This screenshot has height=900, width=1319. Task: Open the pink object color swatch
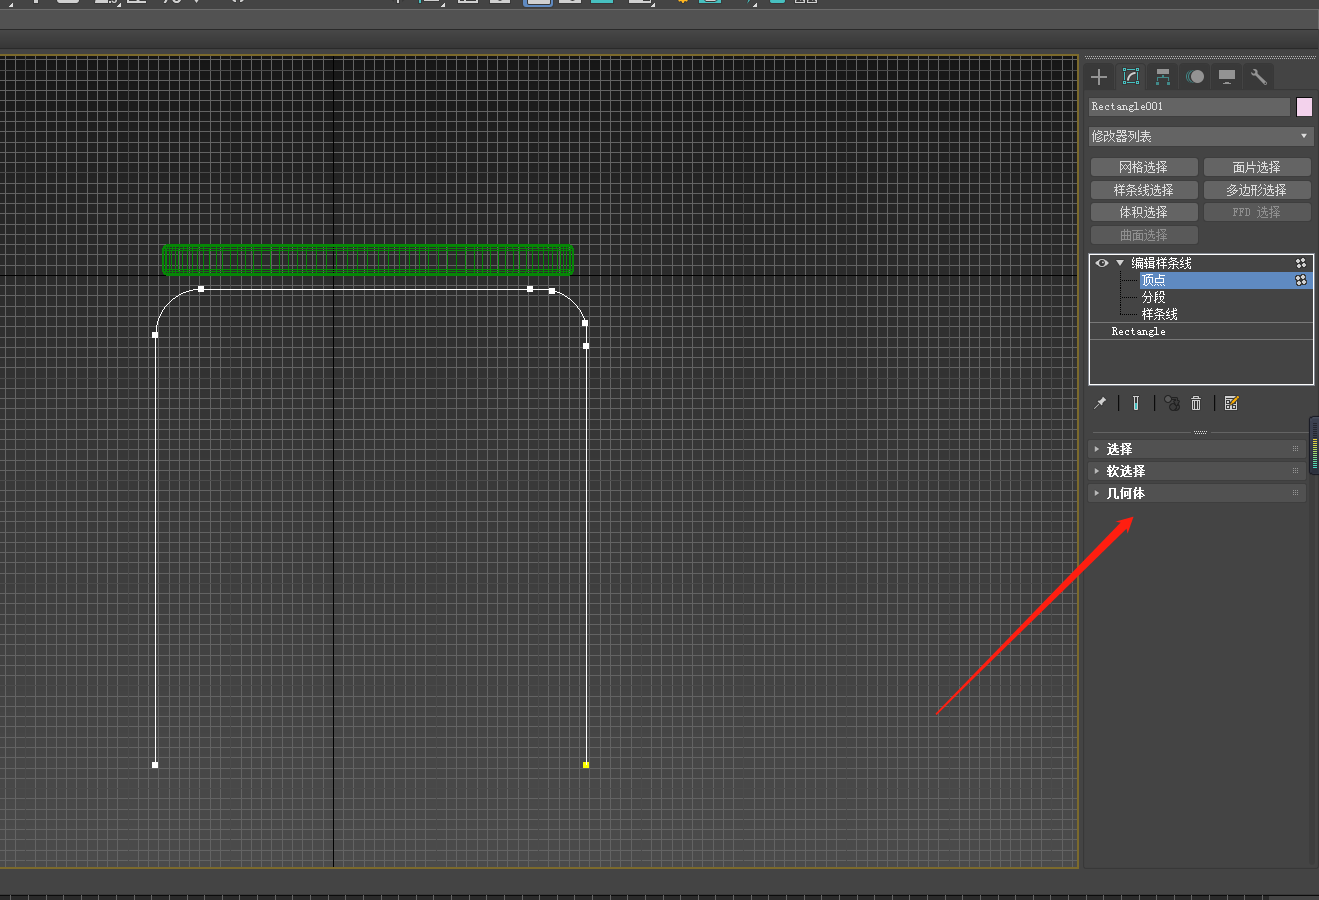[x=1304, y=107]
